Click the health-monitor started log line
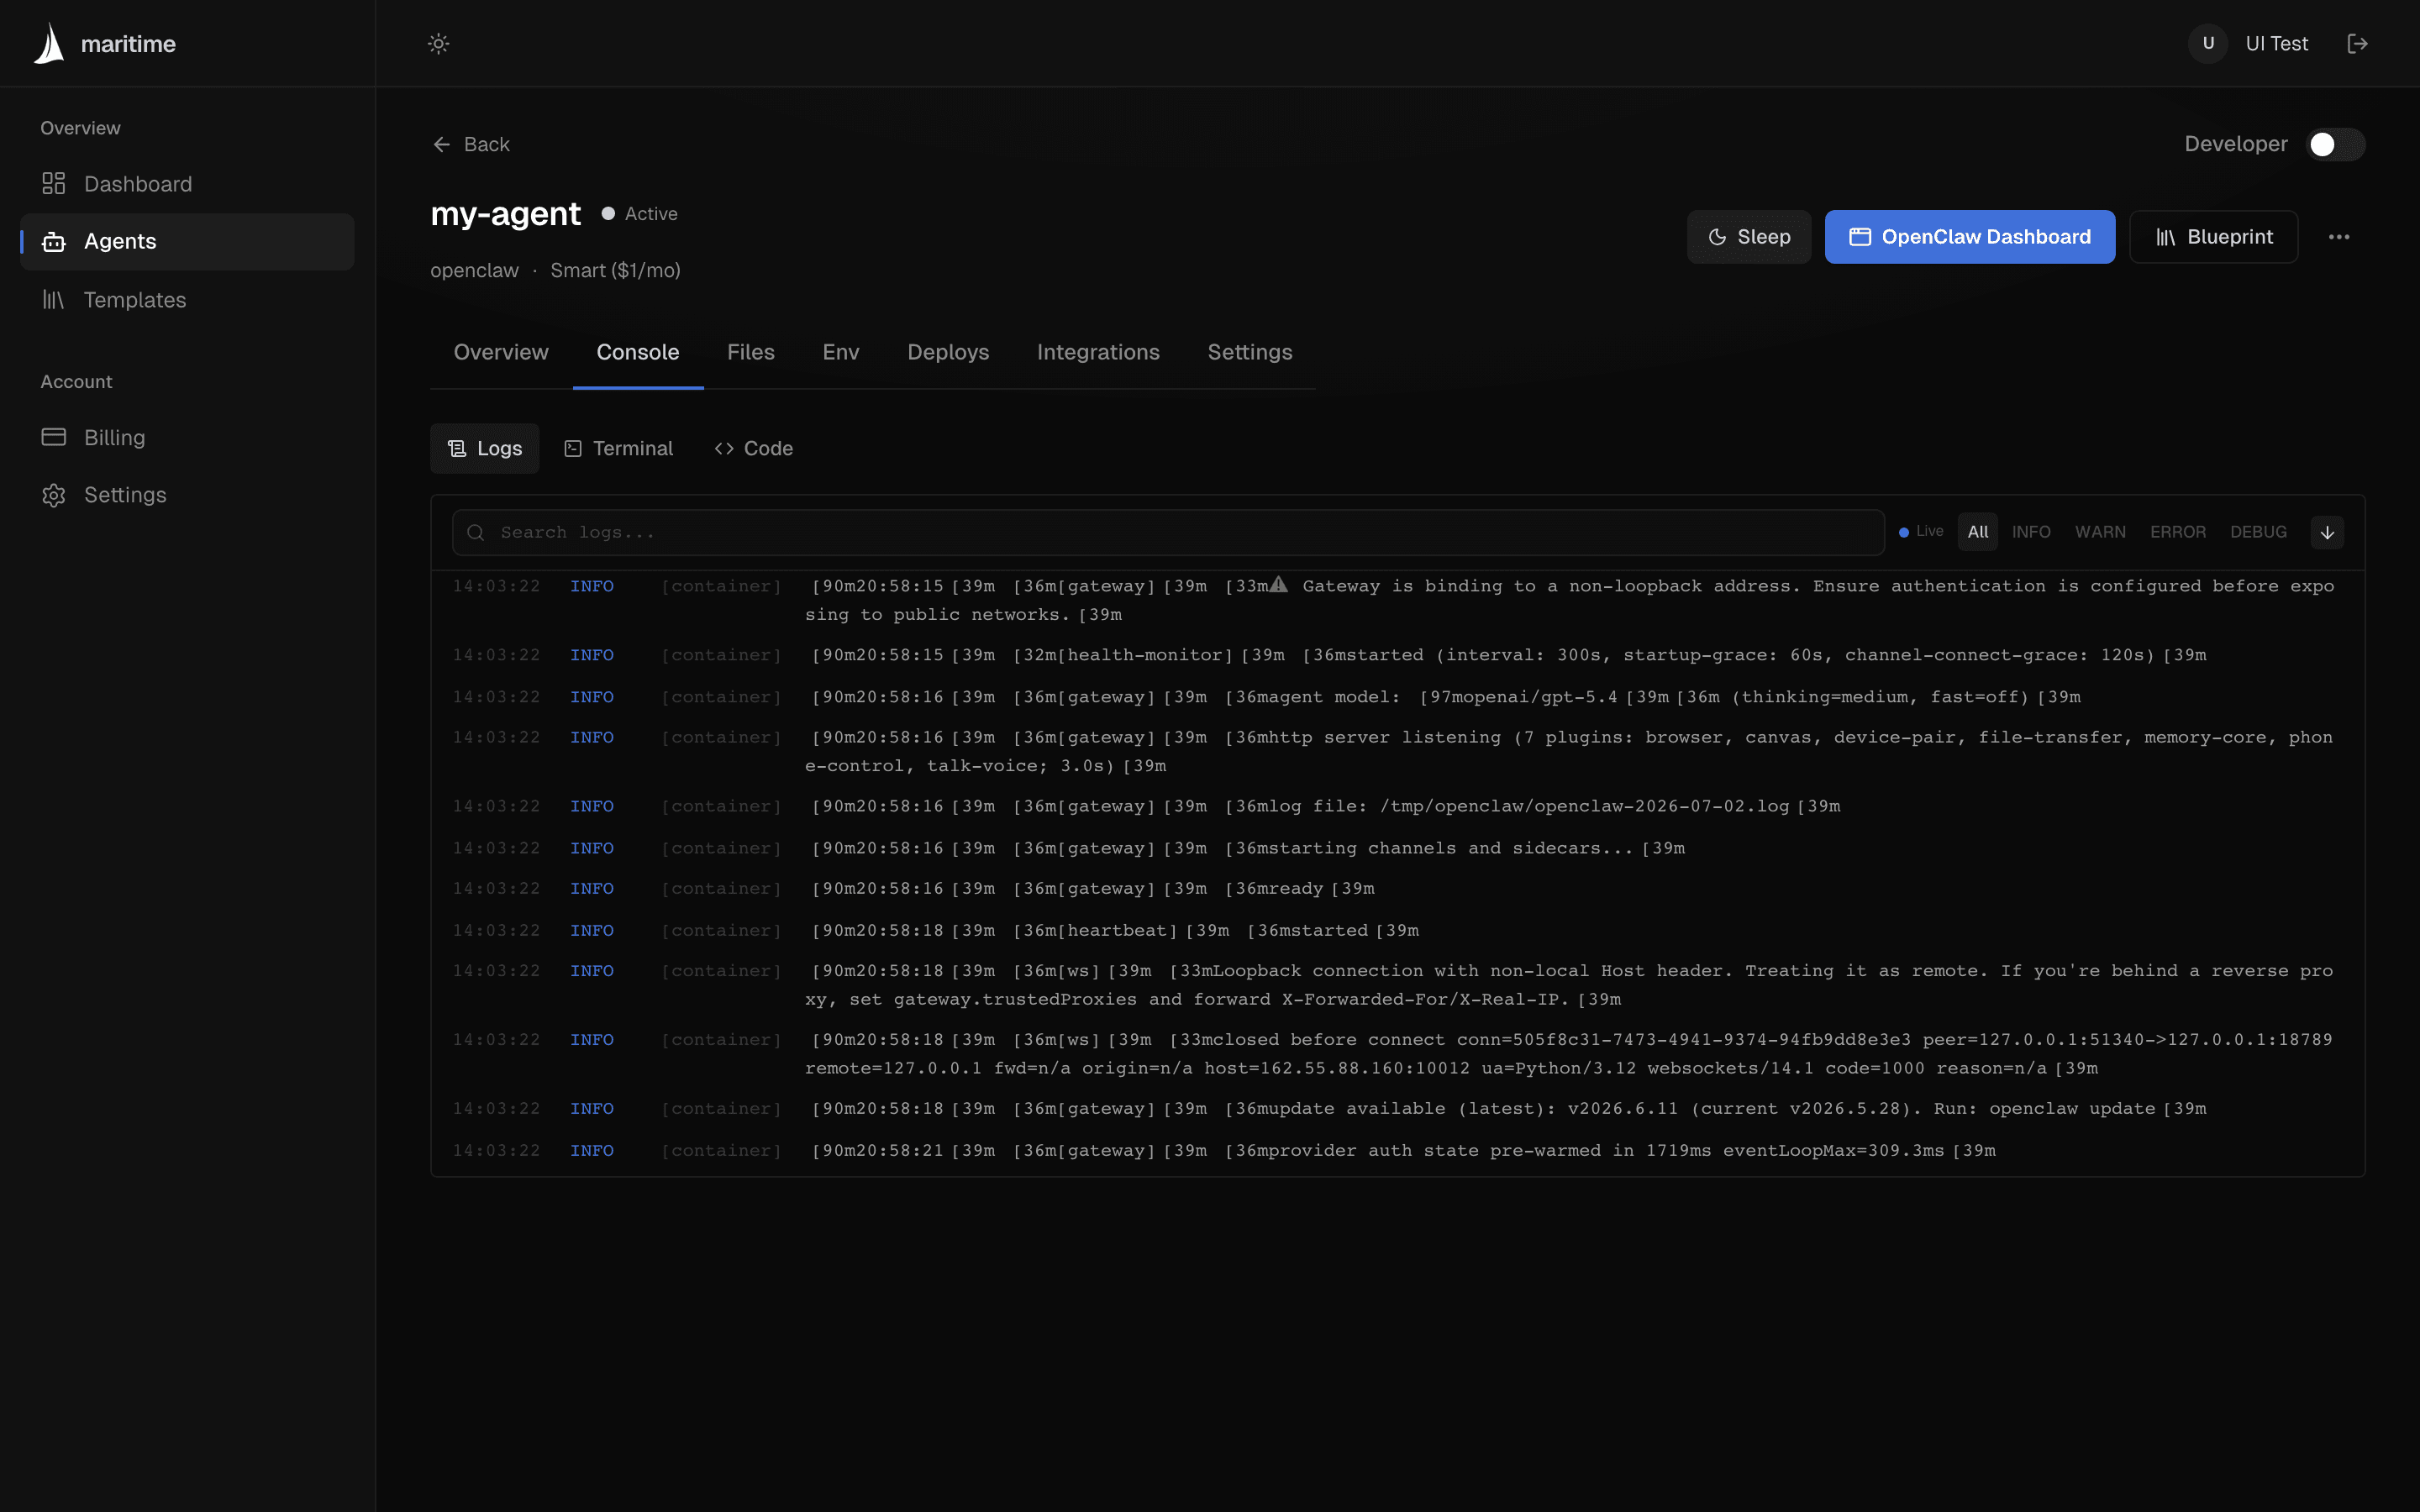The width and height of the screenshot is (2420, 1512). tap(1397, 655)
